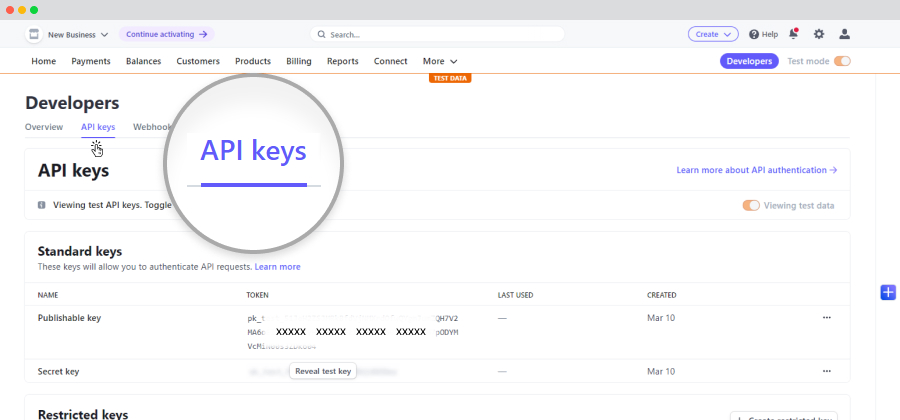Click the TOKEN column header
Screen dimensions: 900x420
(x=258, y=295)
